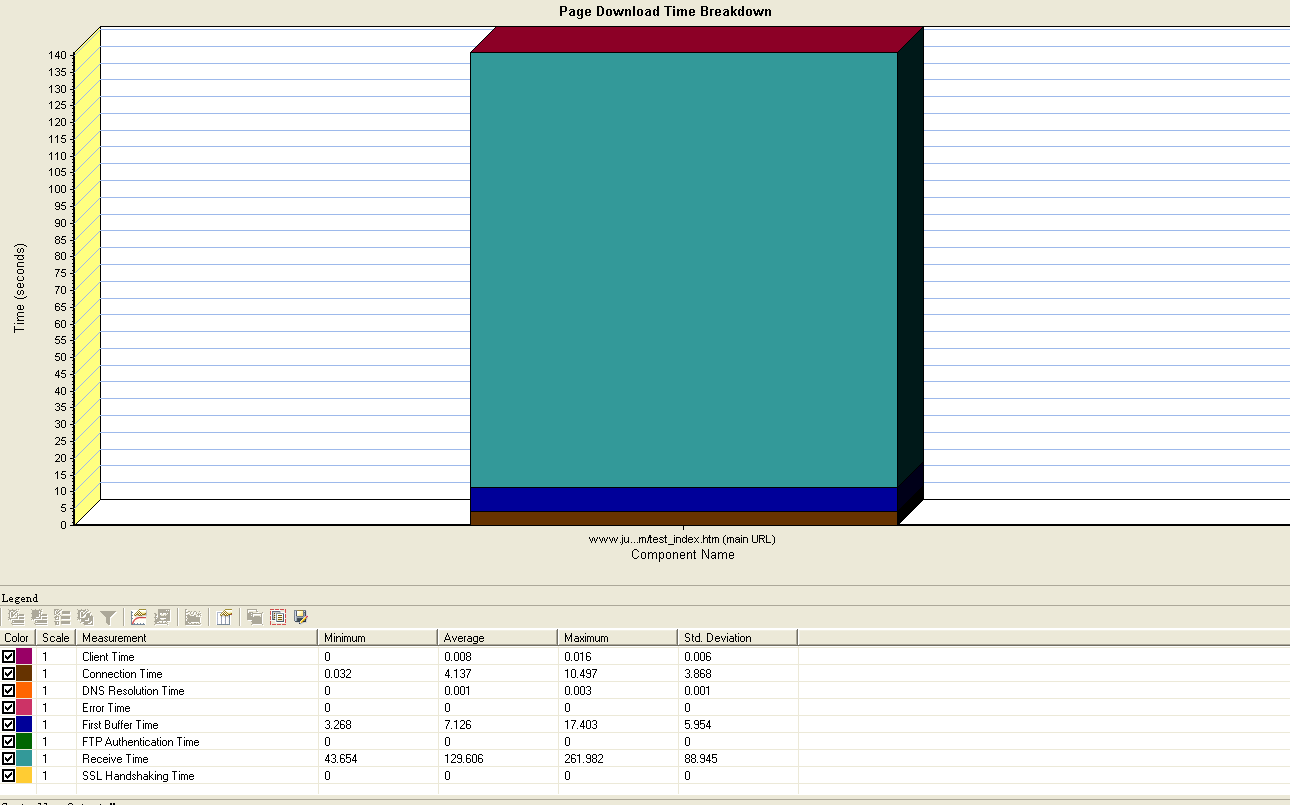Select the 'Receive Time' measurement name
The width and height of the screenshot is (1290, 805).
point(115,758)
